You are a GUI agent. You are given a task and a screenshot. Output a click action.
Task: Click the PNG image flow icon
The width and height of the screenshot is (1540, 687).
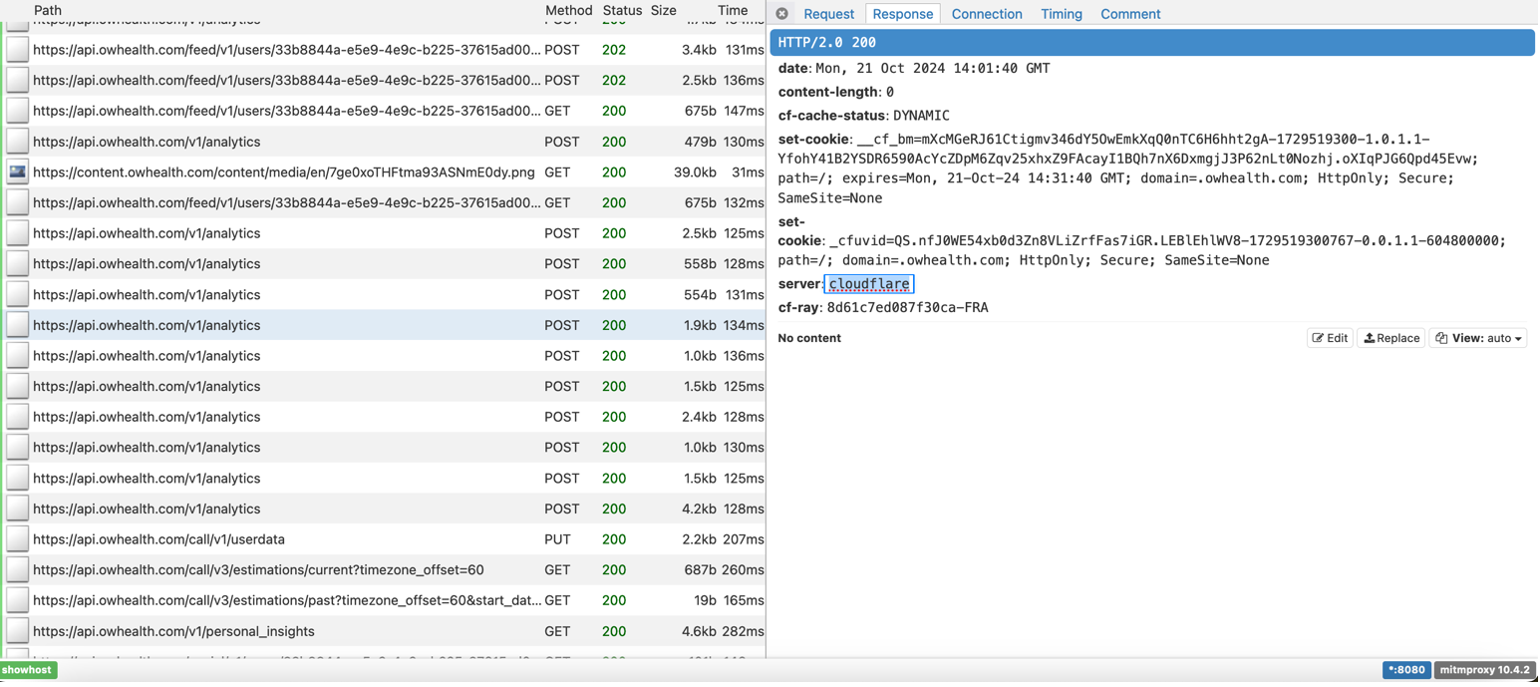(17, 172)
